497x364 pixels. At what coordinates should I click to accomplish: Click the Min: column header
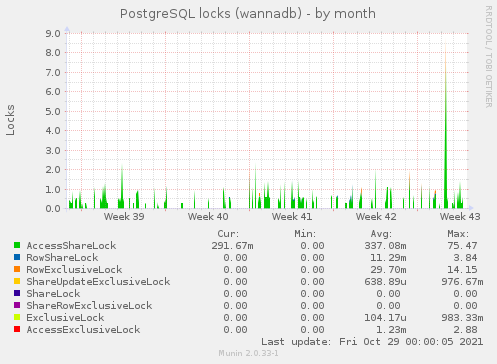(305, 234)
